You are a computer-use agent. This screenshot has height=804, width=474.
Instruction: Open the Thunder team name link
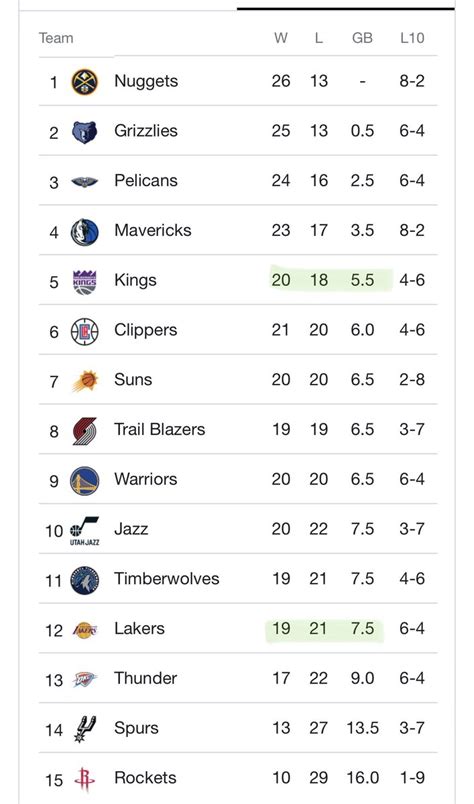pyautogui.click(x=146, y=678)
